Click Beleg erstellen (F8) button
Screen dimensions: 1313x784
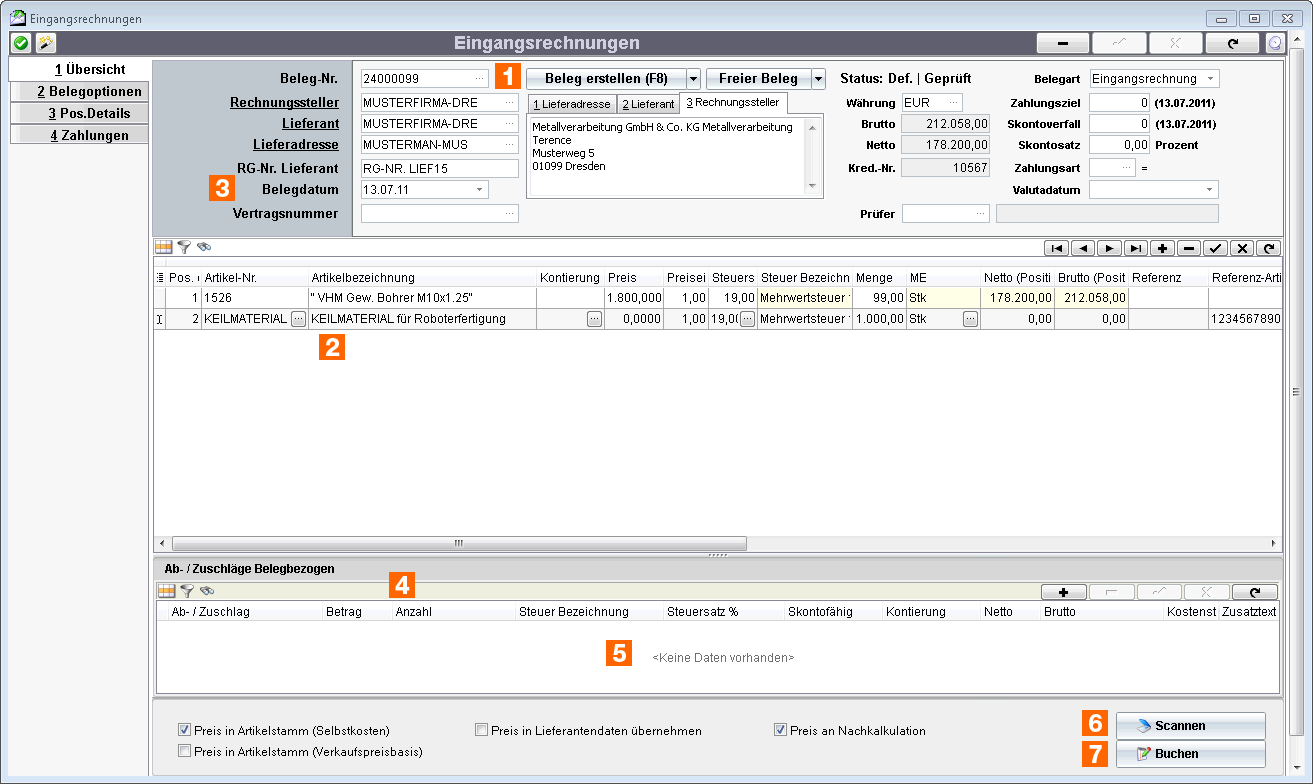(x=606, y=79)
